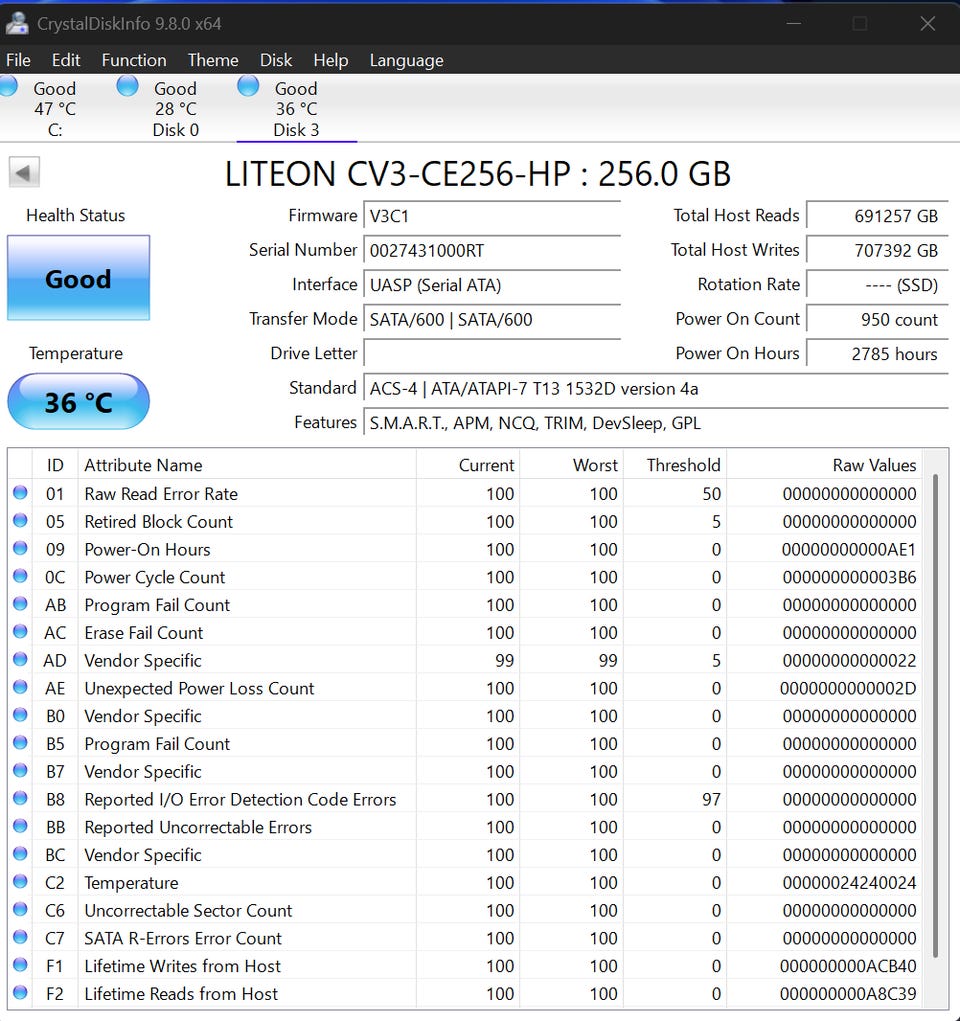Click the previous disk arrow button

coord(24,173)
